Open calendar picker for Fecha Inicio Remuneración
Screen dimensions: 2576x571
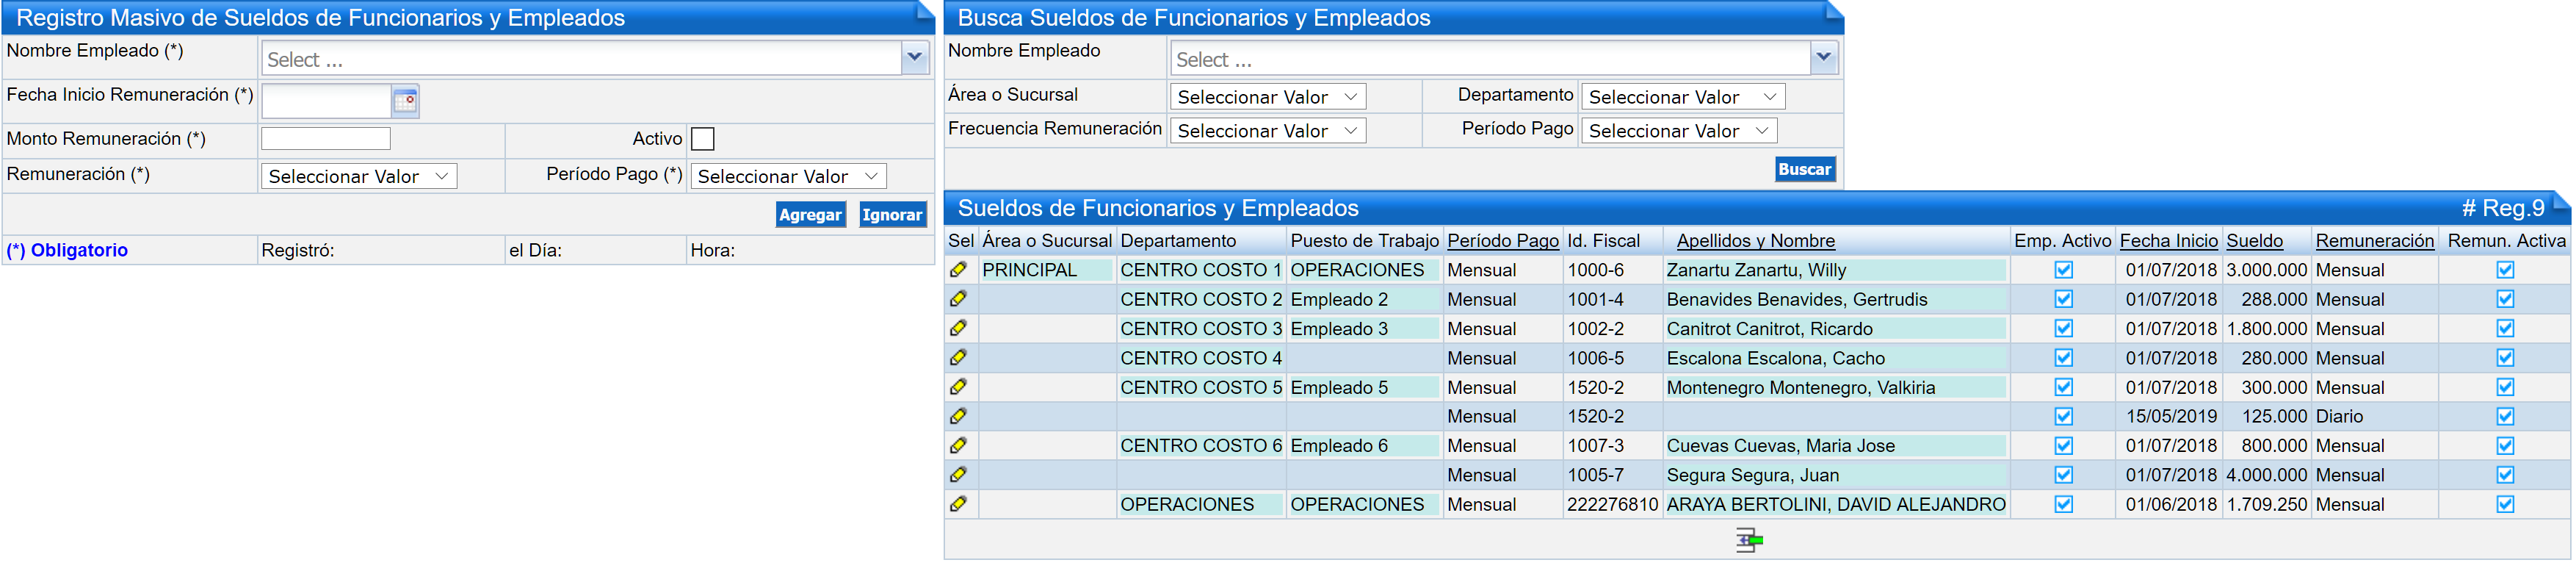[405, 100]
